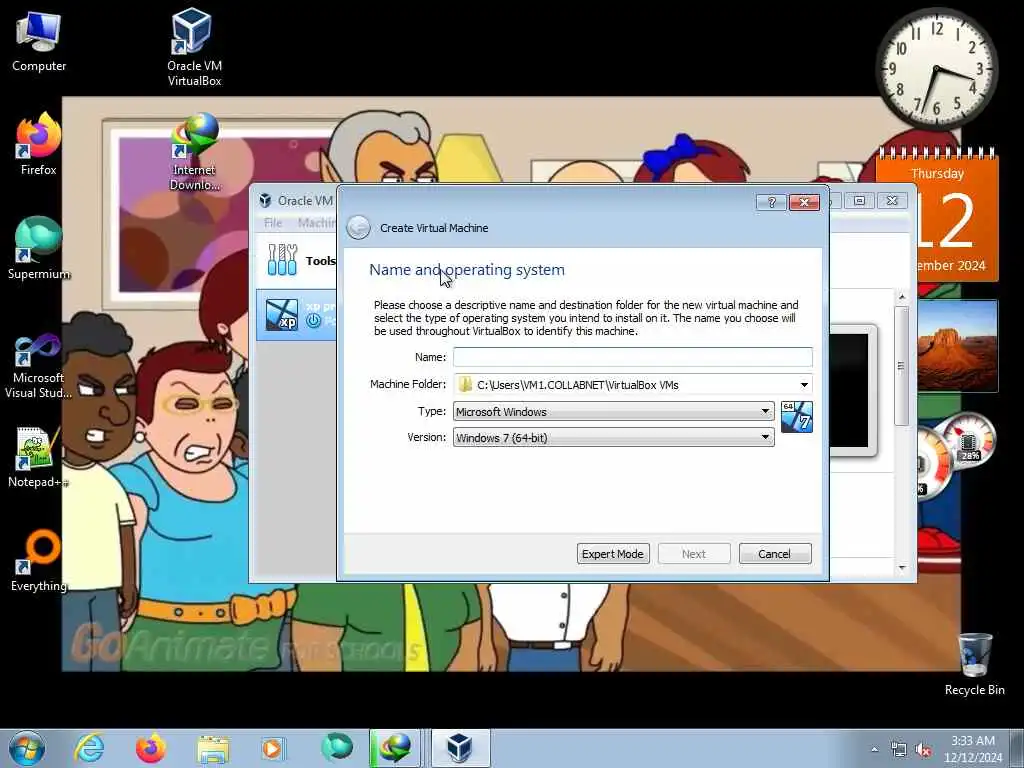1024x768 pixels.
Task: Click scrollbar up arrow in VirtualBox Manager
Action: tap(902, 296)
